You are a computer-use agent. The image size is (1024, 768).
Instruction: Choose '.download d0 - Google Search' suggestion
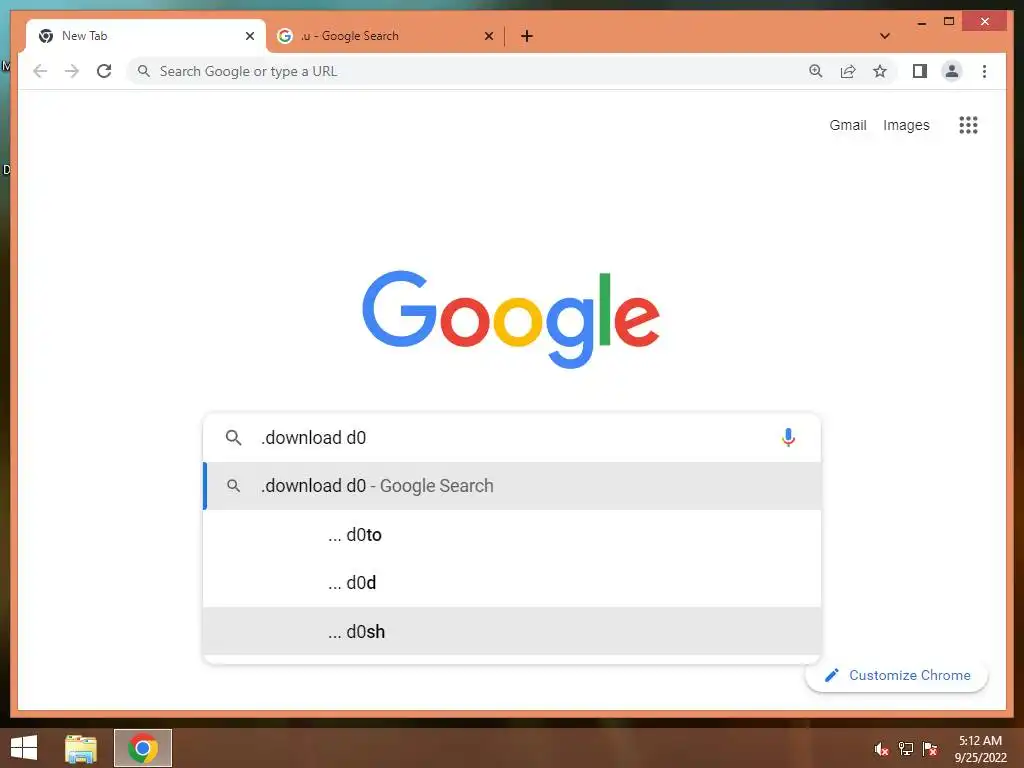coord(512,486)
